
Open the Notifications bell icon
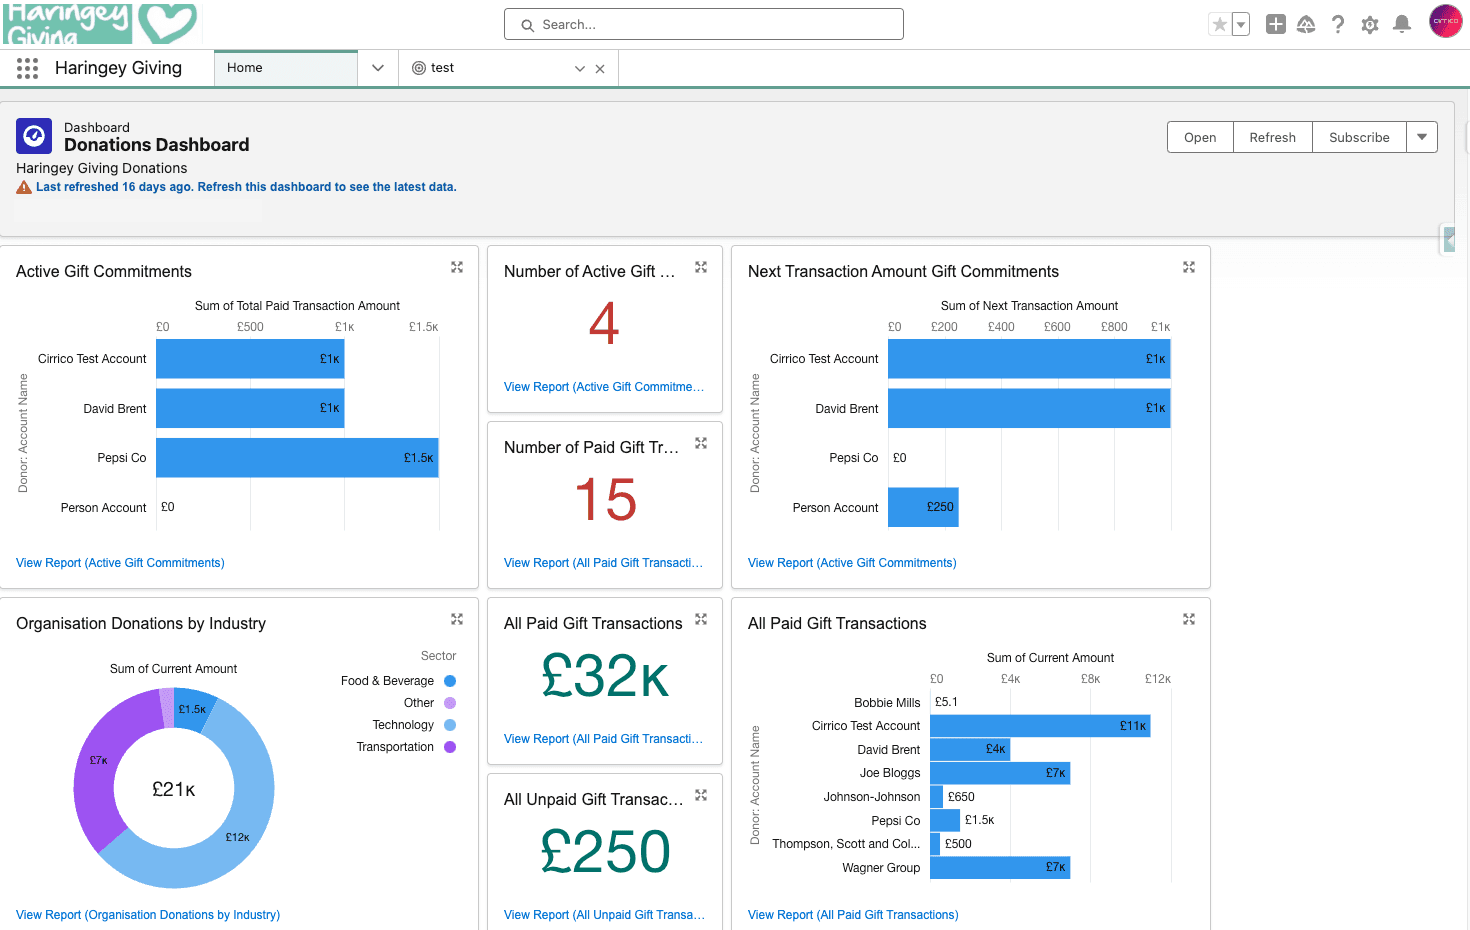click(x=1402, y=24)
